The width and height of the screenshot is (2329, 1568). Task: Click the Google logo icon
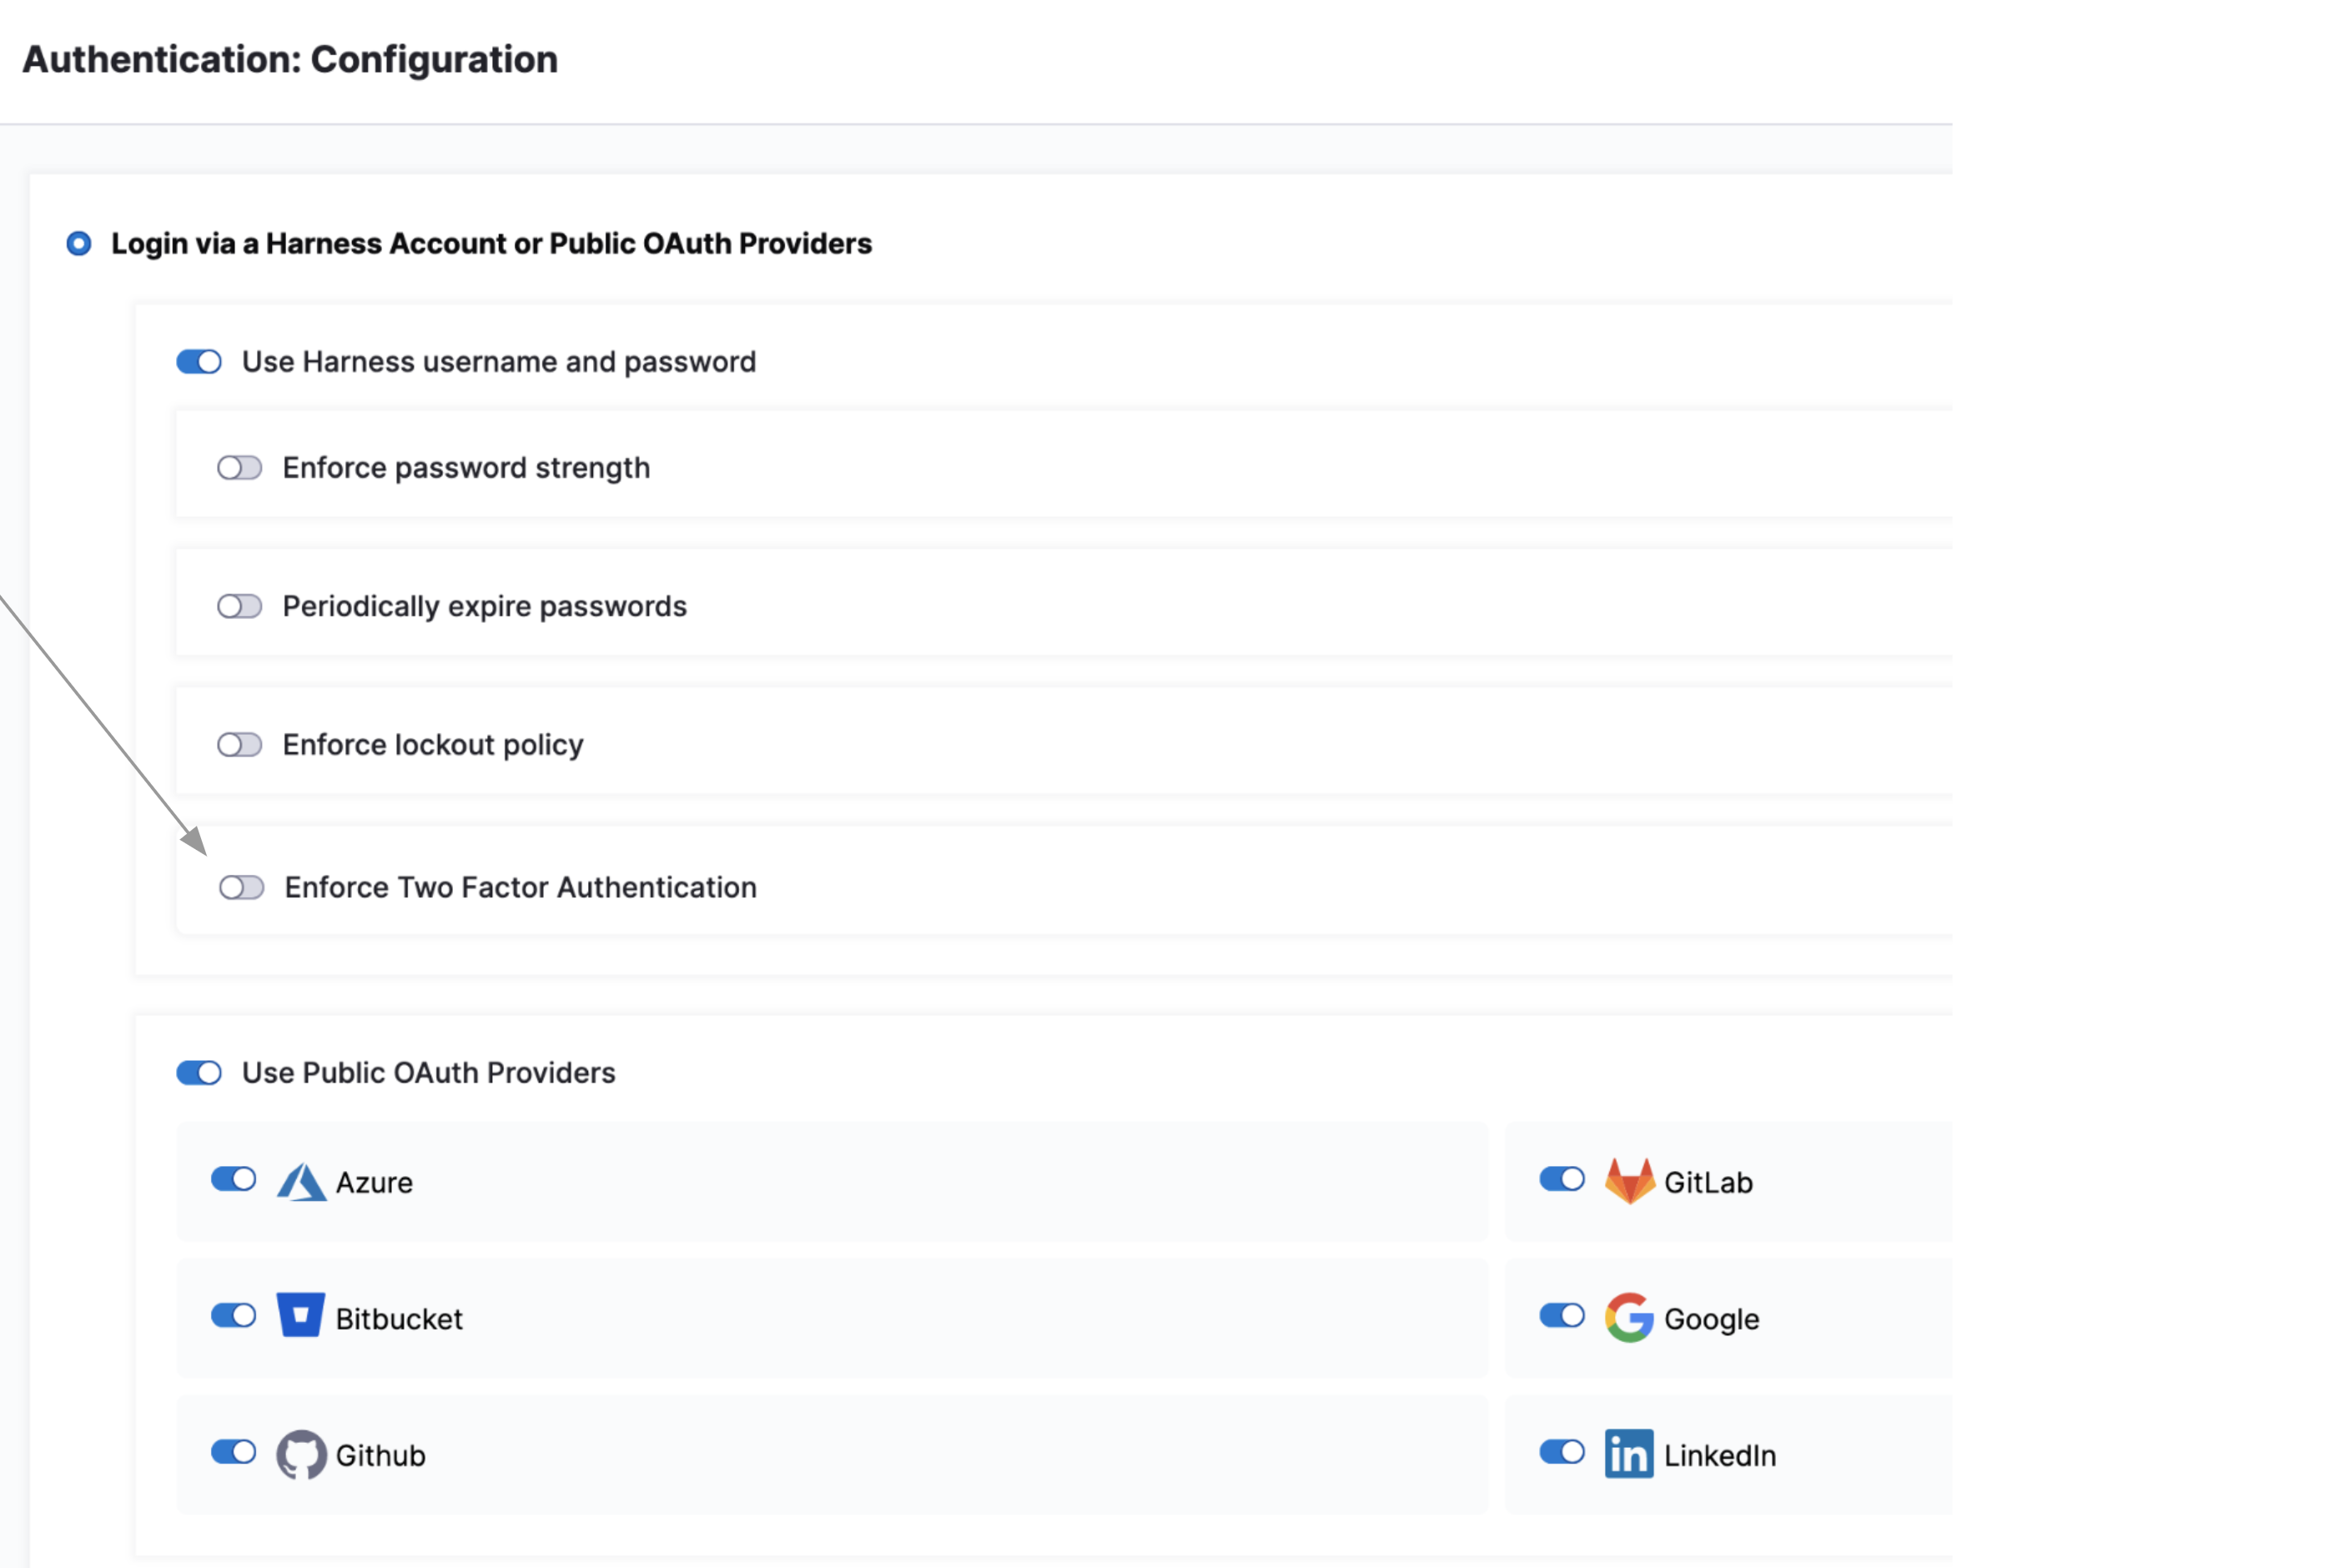click(1629, 1318)
